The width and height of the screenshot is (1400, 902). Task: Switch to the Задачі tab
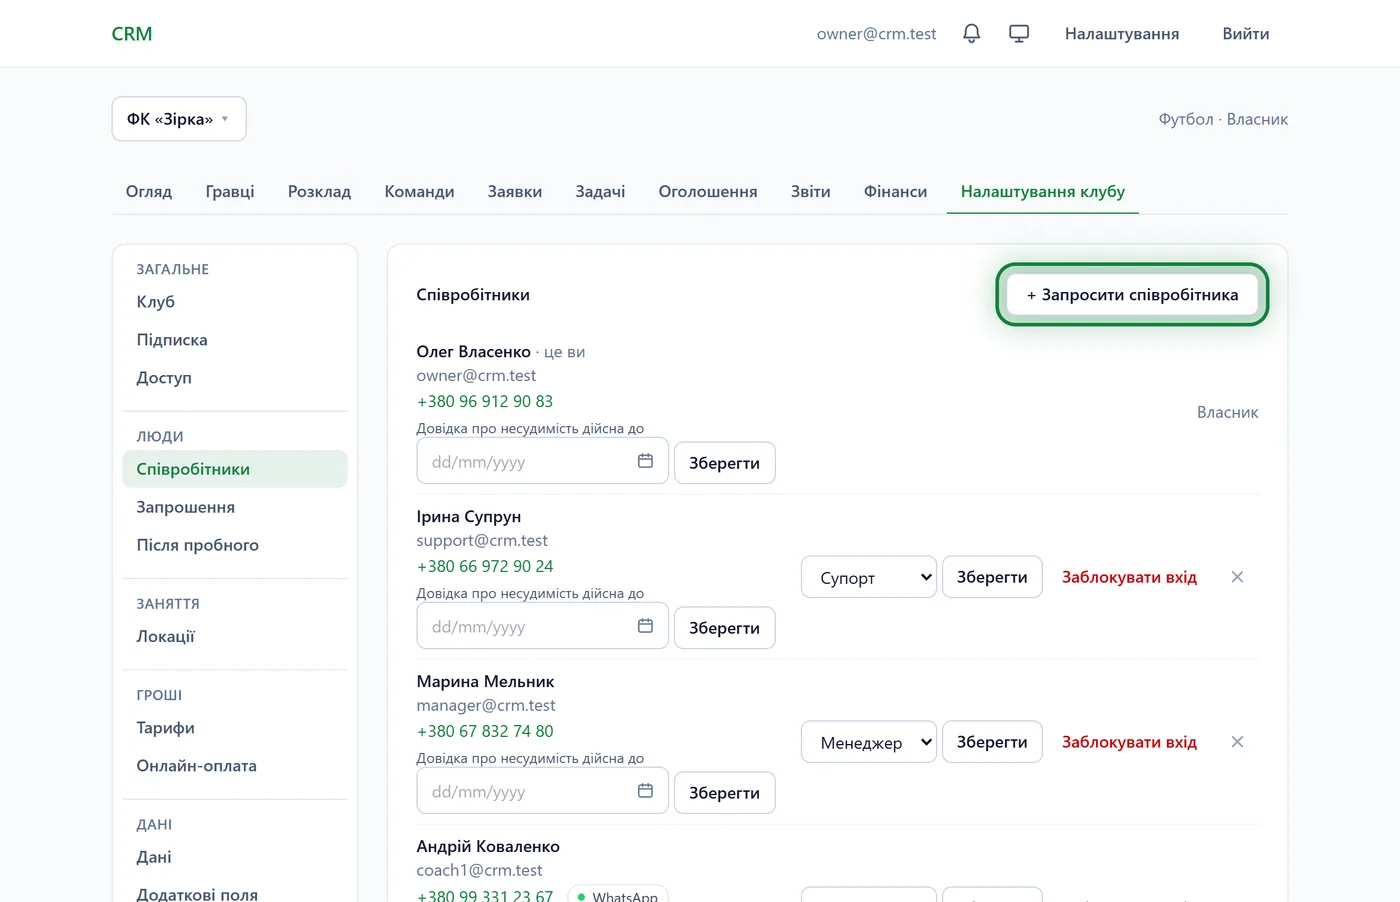tap(600, 192)
